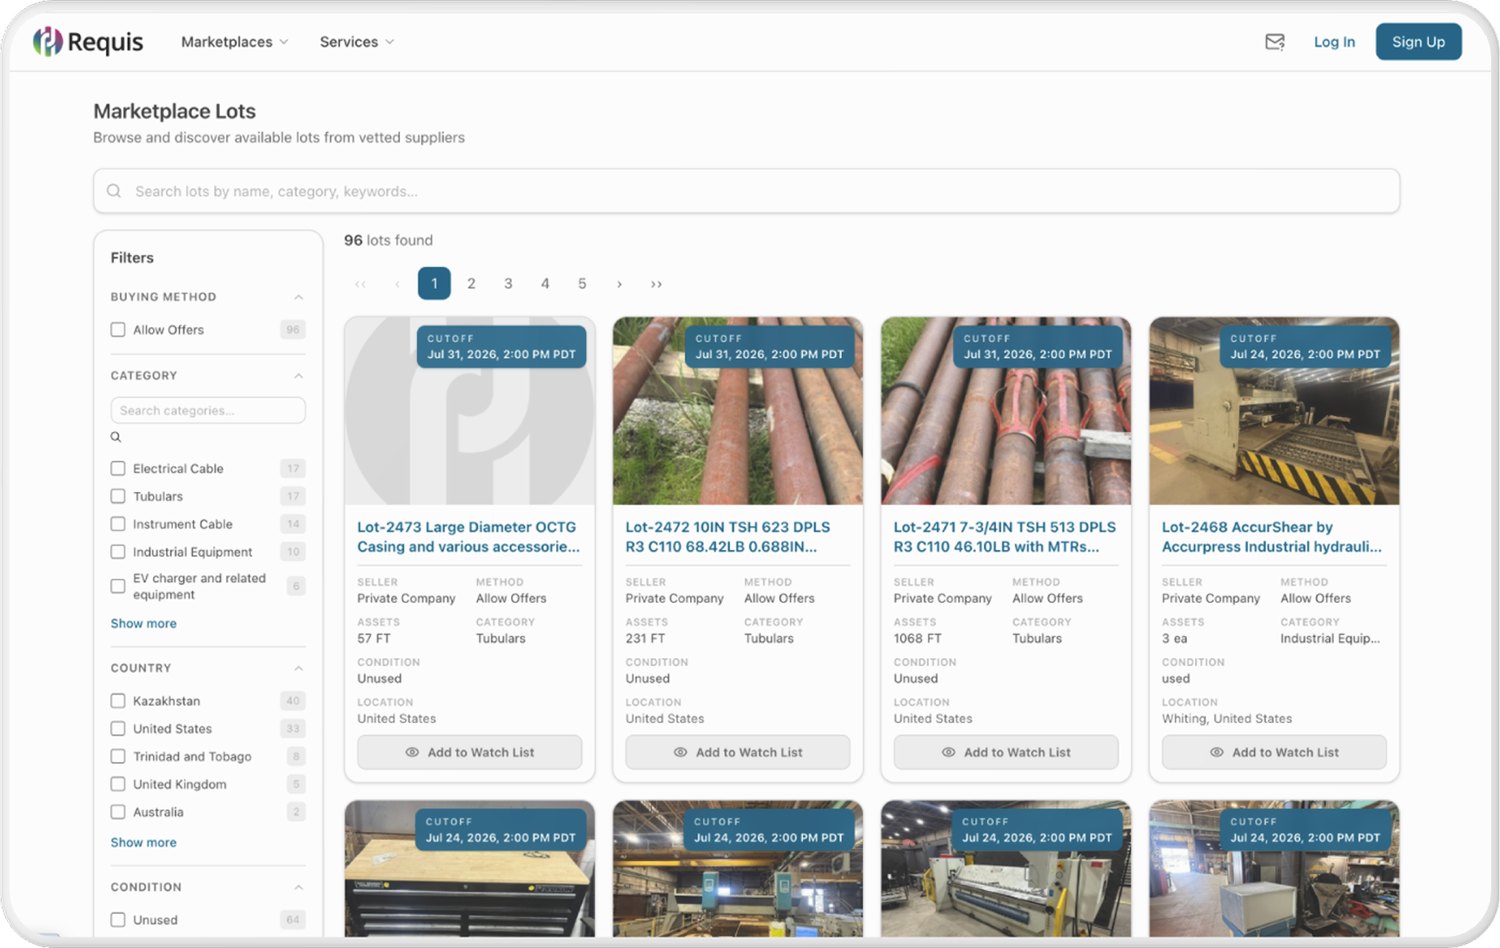The image size is (1500, 948).
Task: Click the search magnifier in the lots search bar
Action: pyautogui.click(x=114, y=191)
